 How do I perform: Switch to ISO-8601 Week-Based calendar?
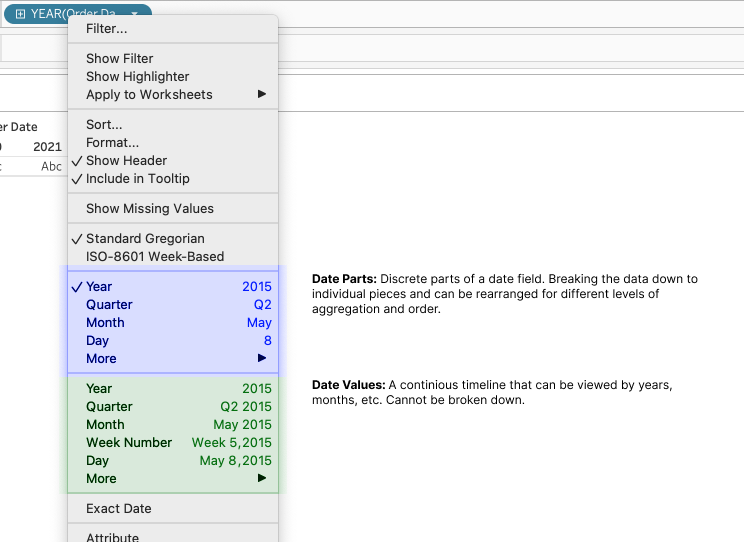pos(155,256)
